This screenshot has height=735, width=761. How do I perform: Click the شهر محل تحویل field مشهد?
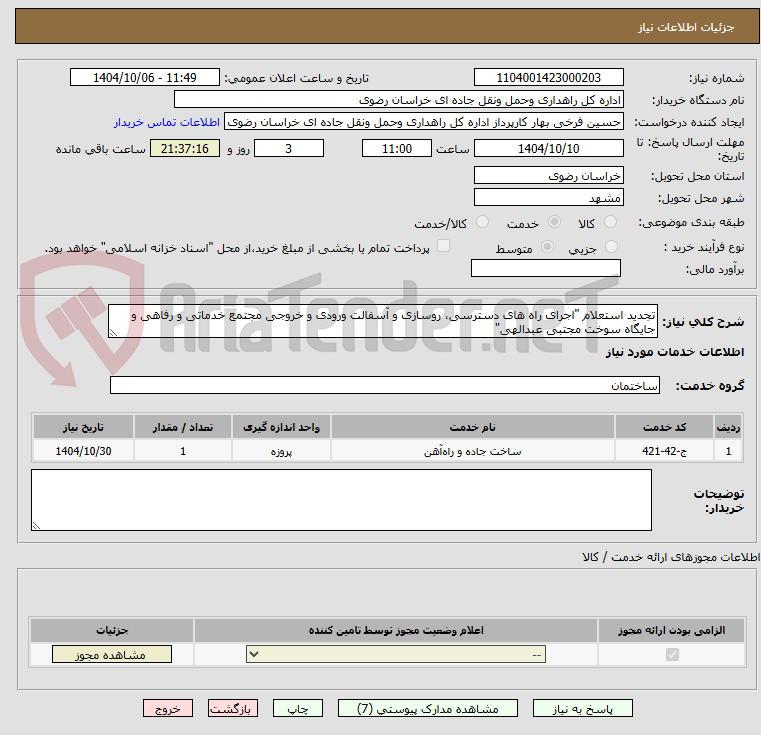pos(548,198)
